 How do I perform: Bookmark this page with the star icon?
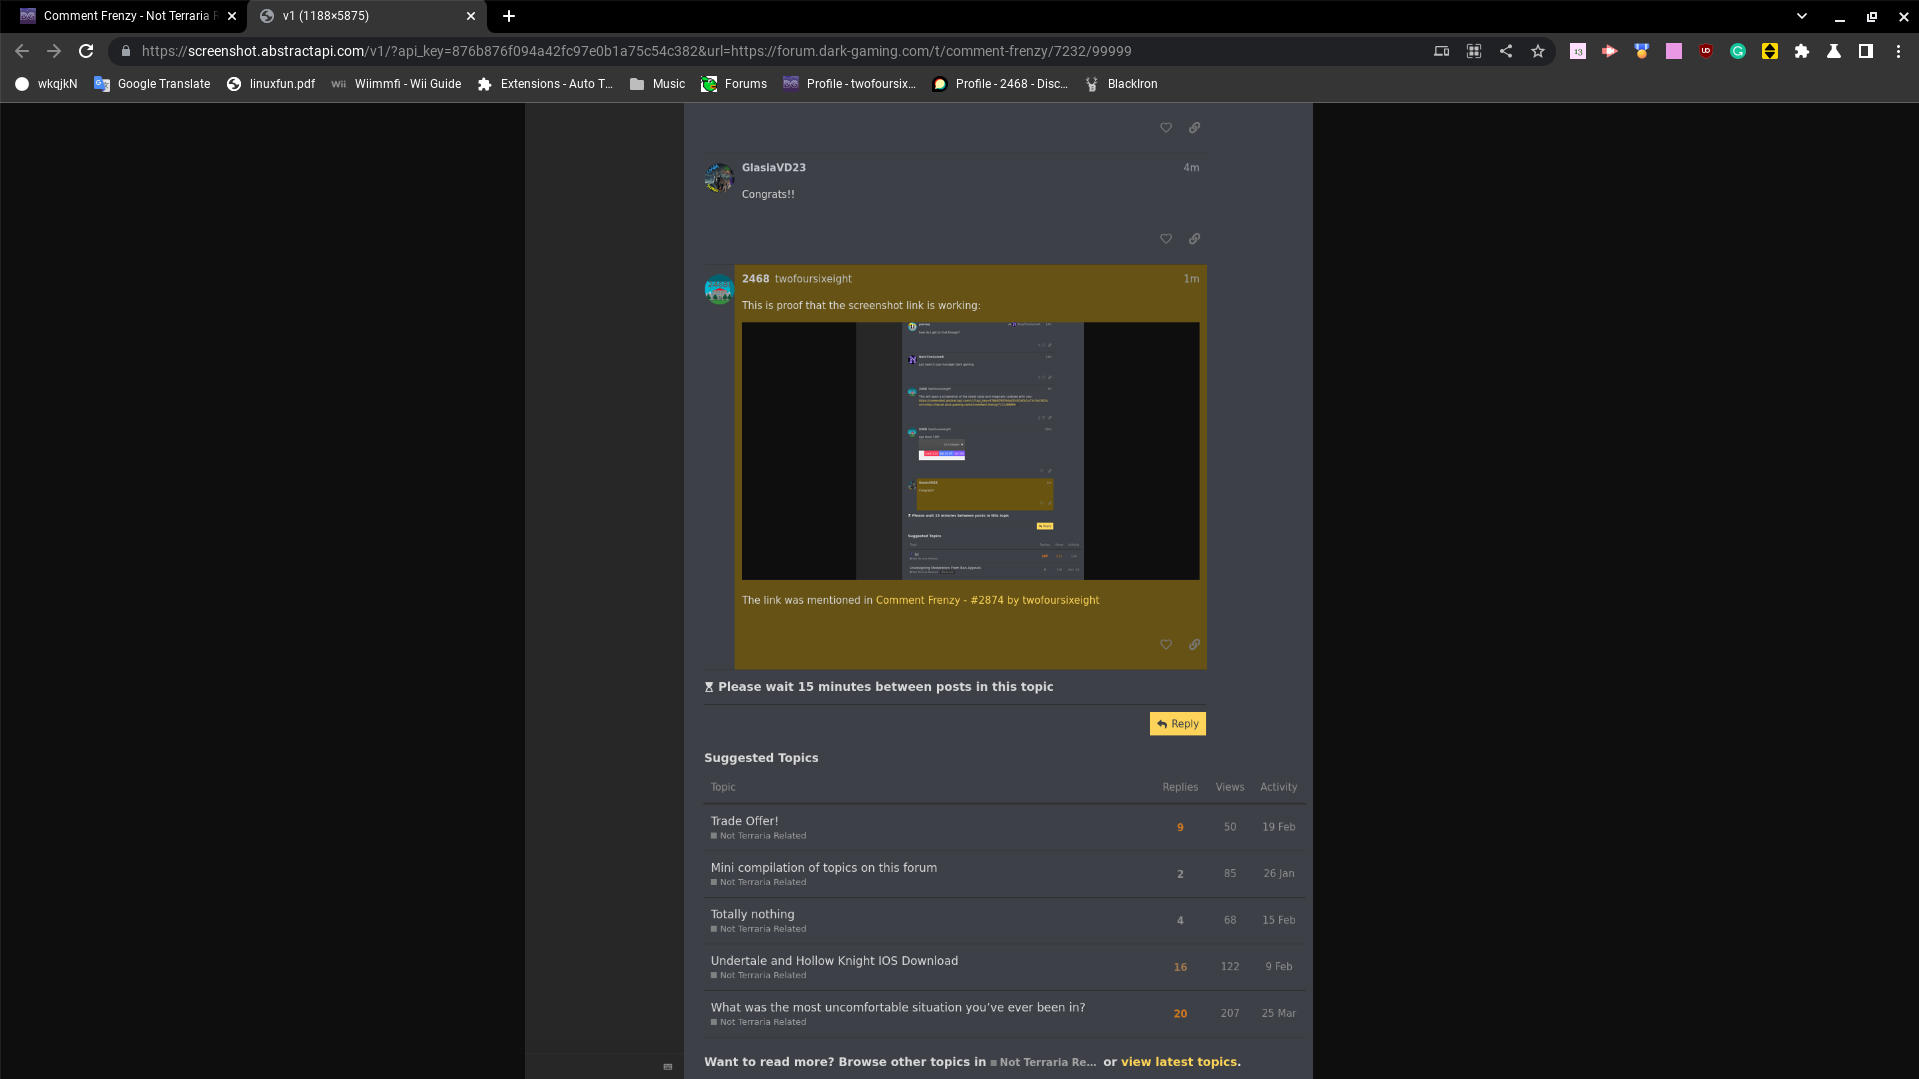pos(1538,51)
